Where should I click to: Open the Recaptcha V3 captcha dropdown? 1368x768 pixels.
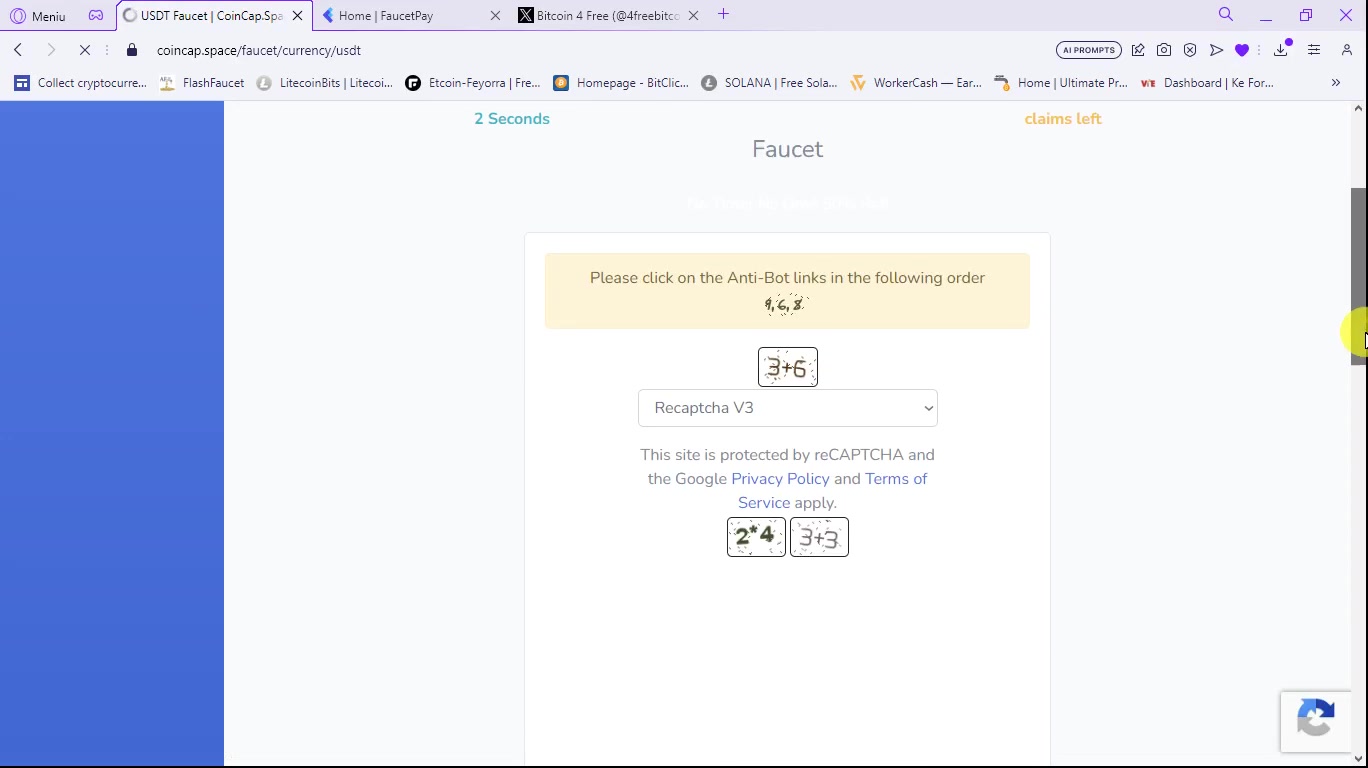pos(788,408)
